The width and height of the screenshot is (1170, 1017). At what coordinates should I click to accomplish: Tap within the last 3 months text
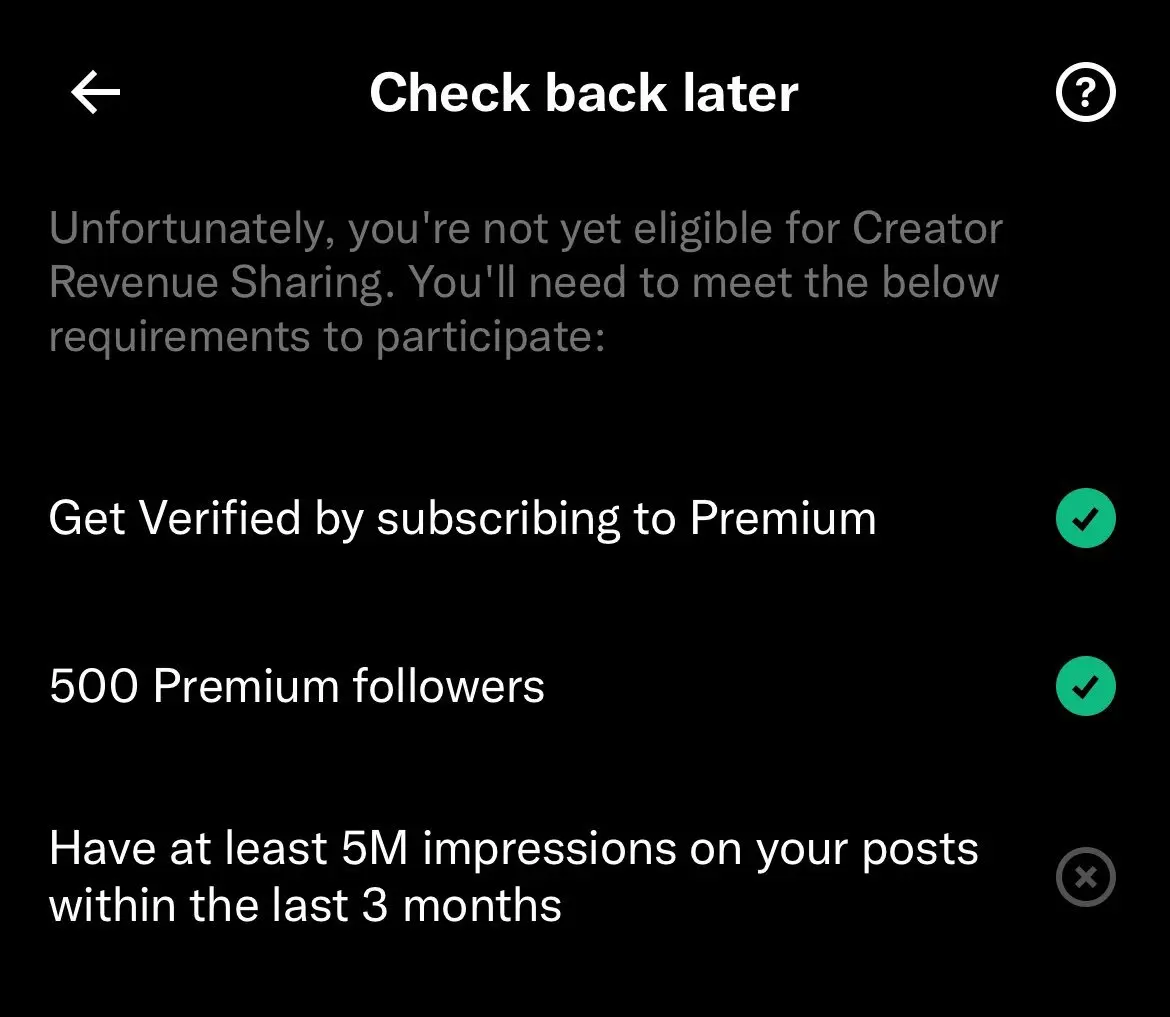point(305,905)
